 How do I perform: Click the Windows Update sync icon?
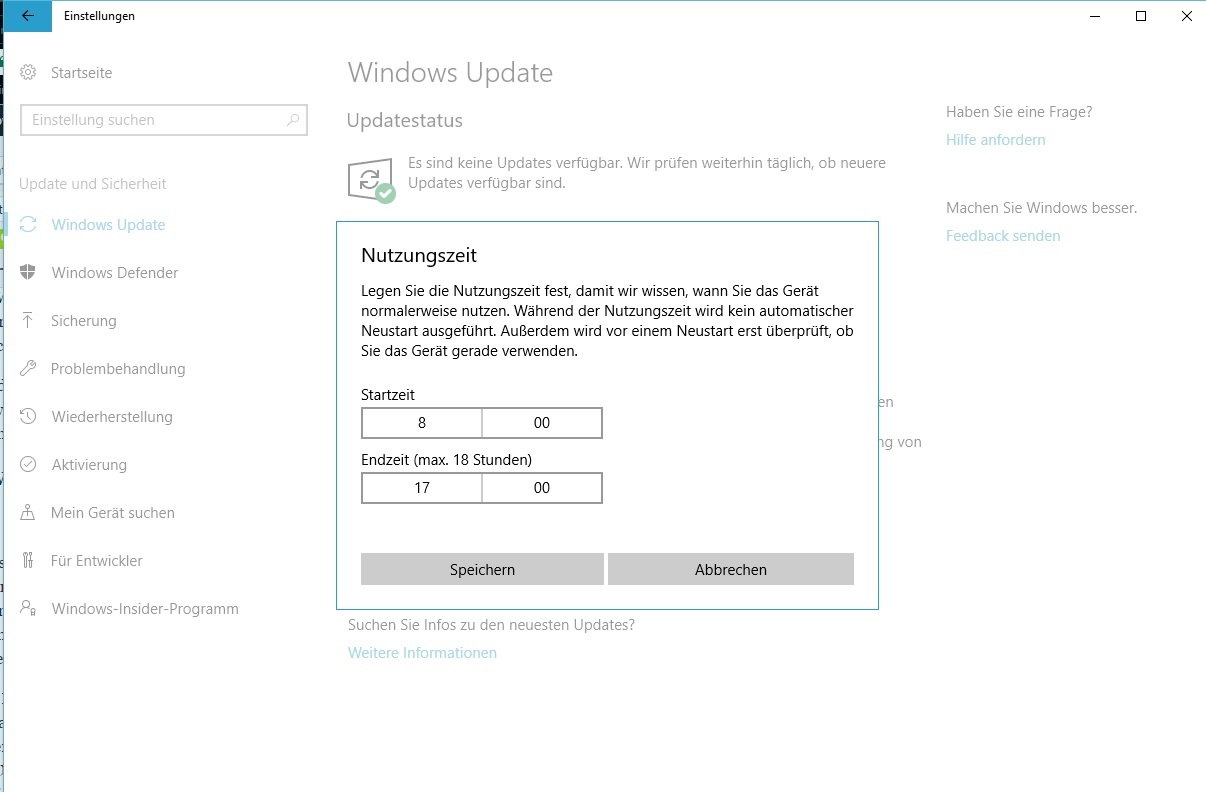(28, 225)
